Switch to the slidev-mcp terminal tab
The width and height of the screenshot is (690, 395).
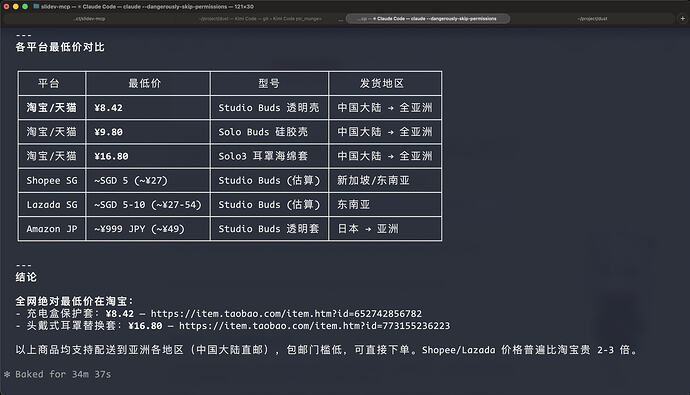click(x=90, y=18)
